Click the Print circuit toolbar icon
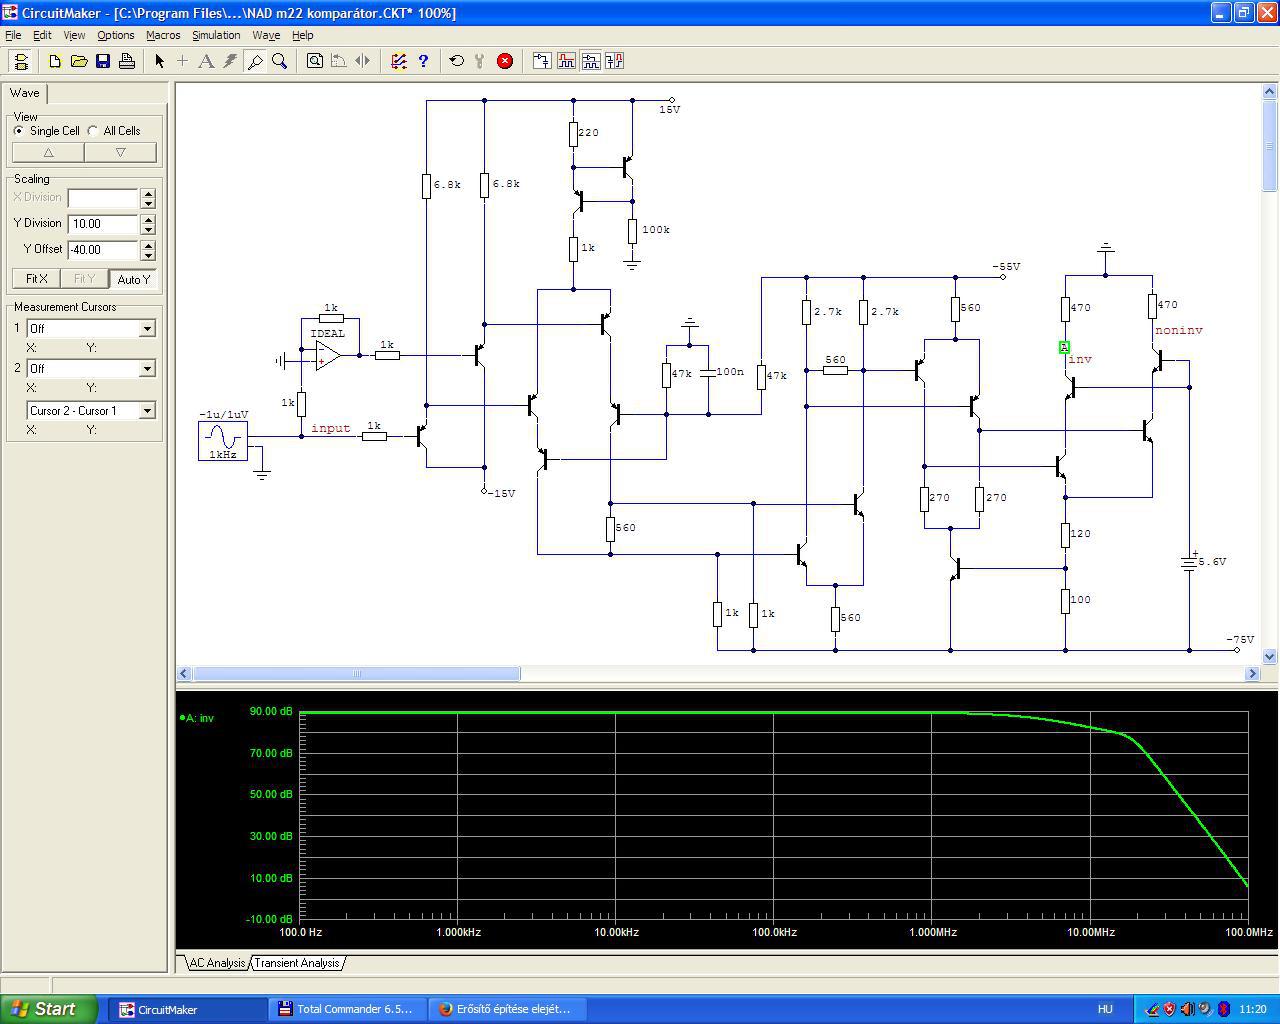Screen dimensions: 1280x1024 tap(127, 61)
